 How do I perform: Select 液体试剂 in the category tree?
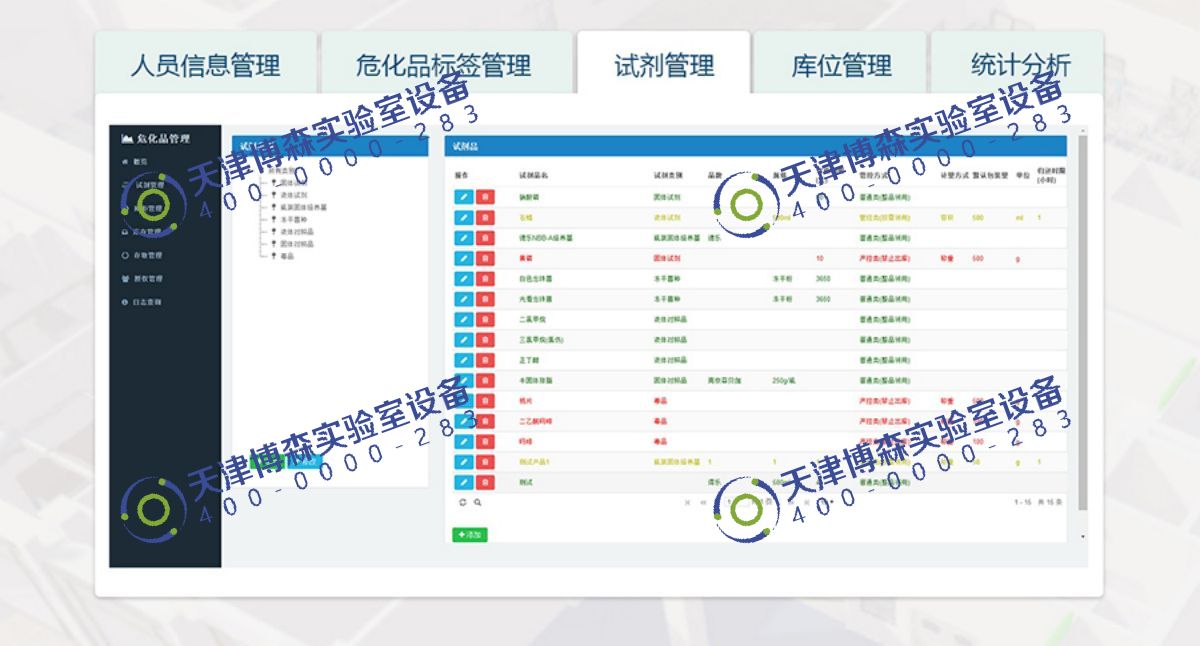[293, 195]
